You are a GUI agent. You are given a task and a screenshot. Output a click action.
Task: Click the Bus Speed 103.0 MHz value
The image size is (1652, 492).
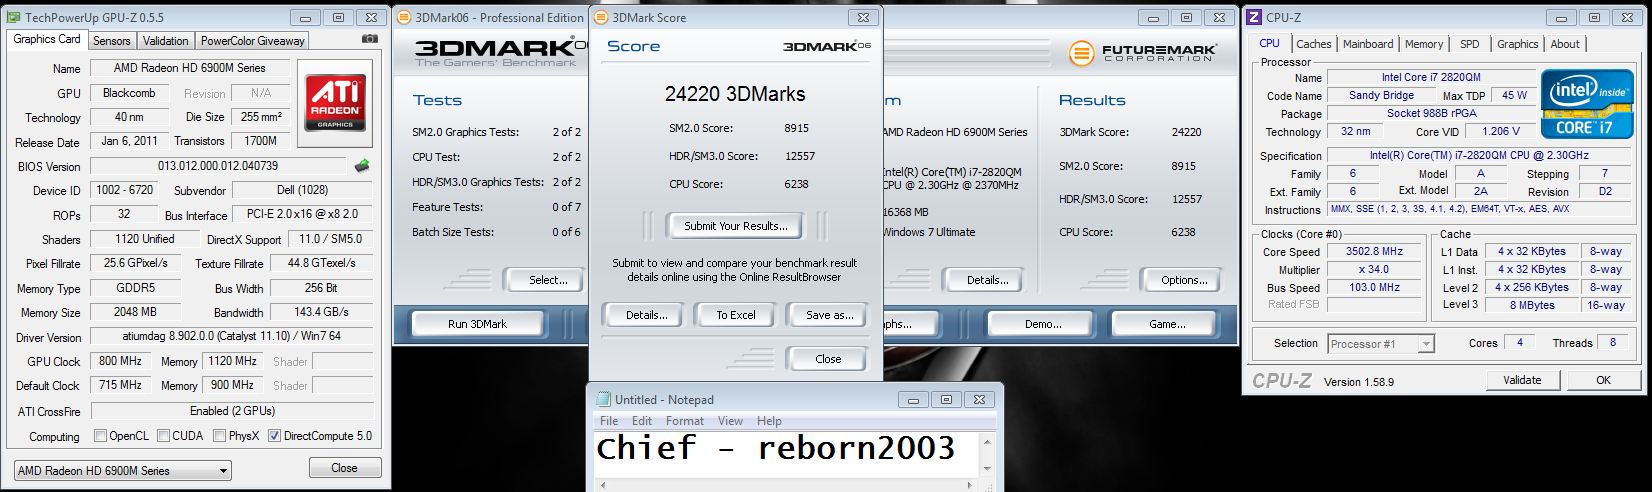pyautogui.click(x=1374, y=287)
